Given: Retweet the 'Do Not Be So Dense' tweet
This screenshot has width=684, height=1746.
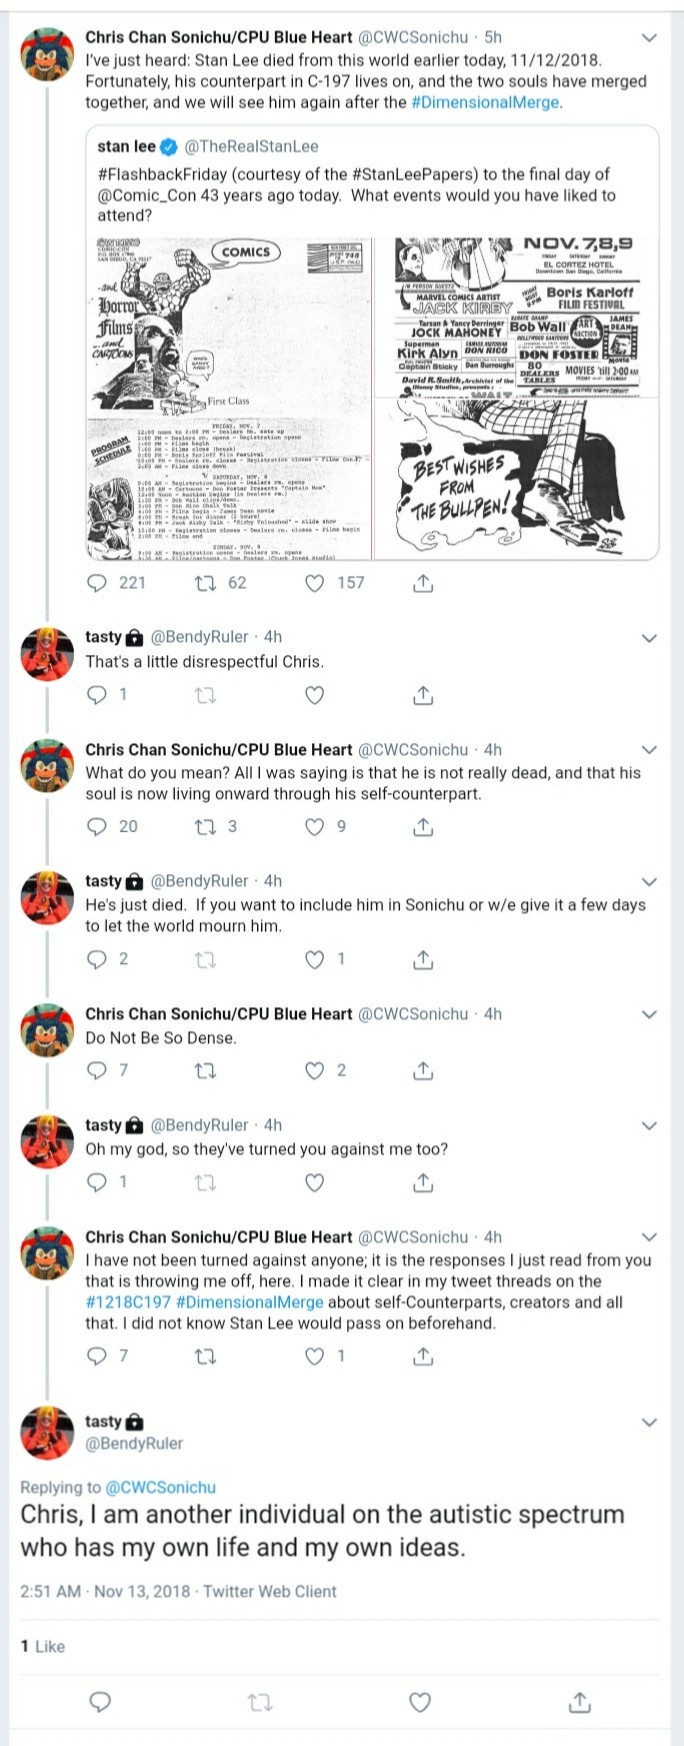Looking at the screenshot, I should [205, 1071].
